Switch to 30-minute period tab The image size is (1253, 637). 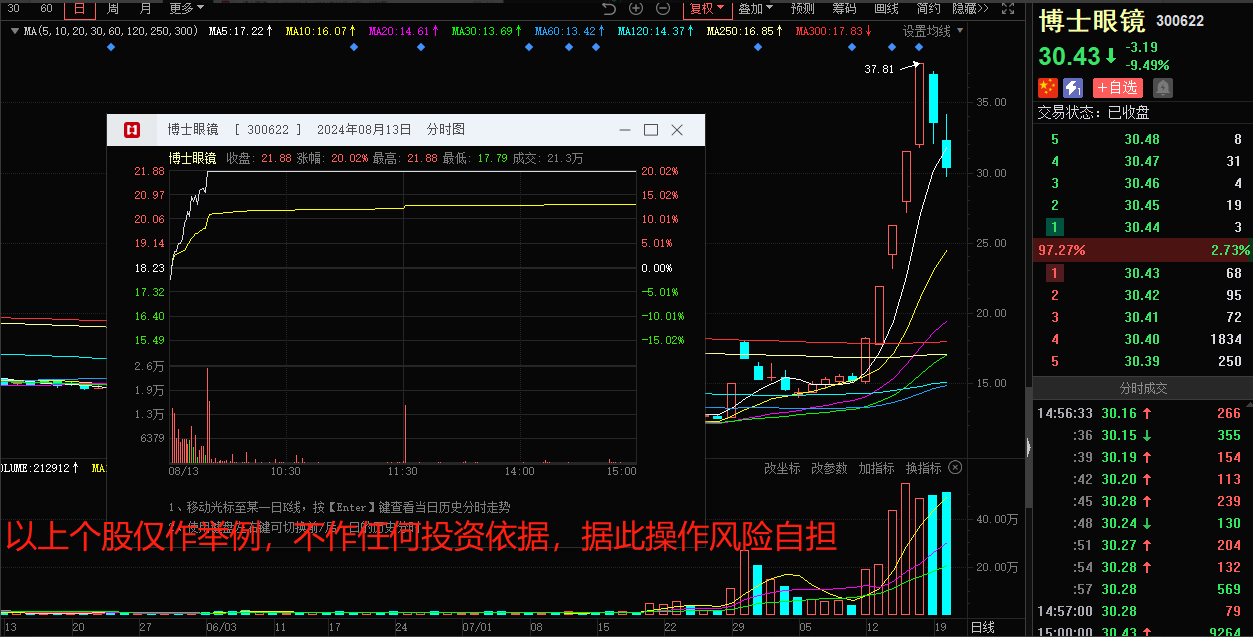coord(14,8)
